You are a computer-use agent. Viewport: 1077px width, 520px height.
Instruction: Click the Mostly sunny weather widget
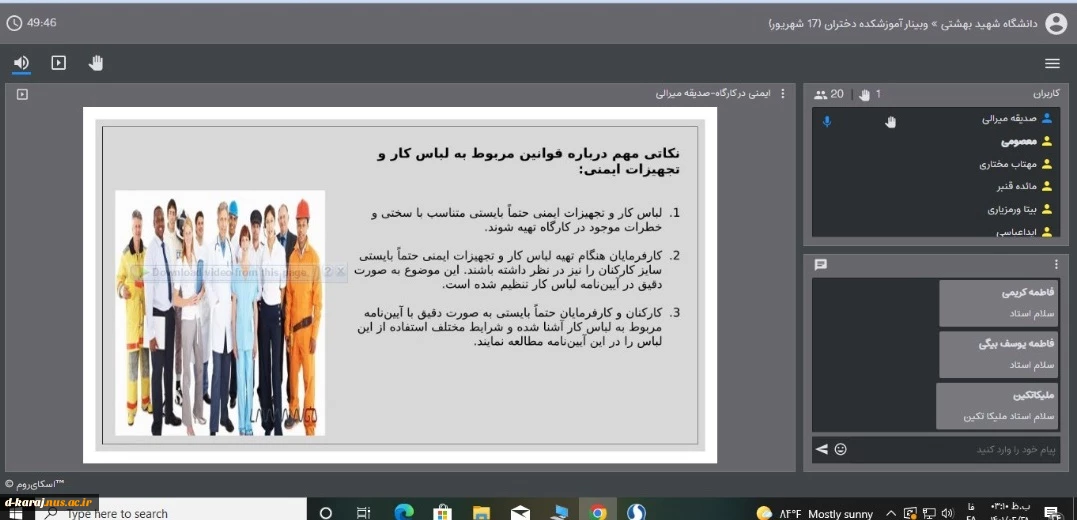click(815, 513)
